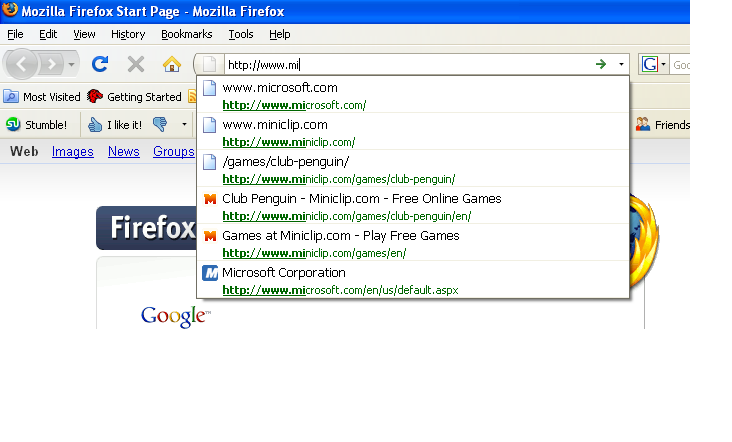This screenshot has height=442, width=732.
Task: Select Games at Miniclip.com suggestion
Action: pyautogui.click(x=413, y=244)
